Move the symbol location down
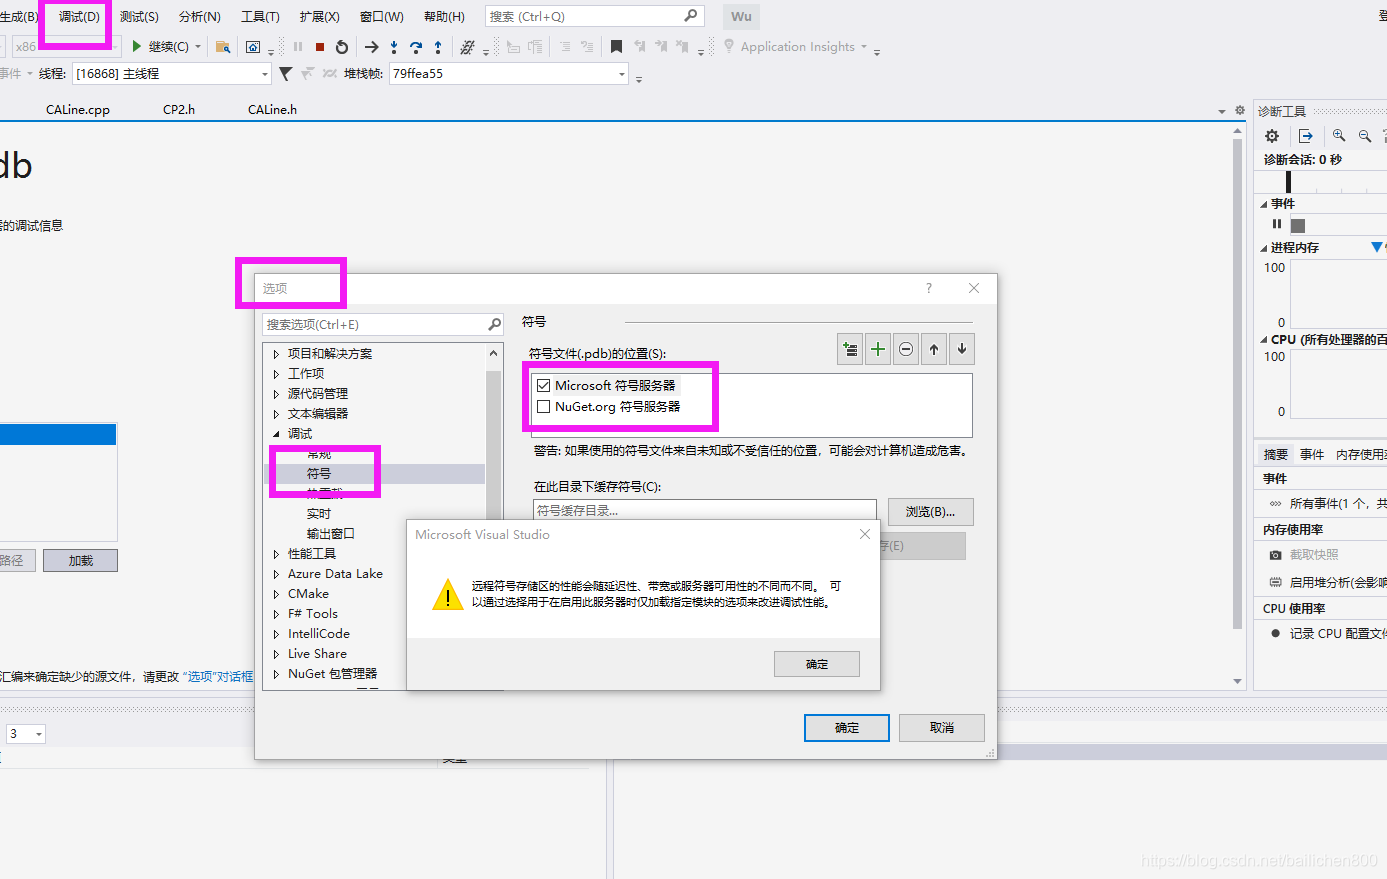 [962, 349]
